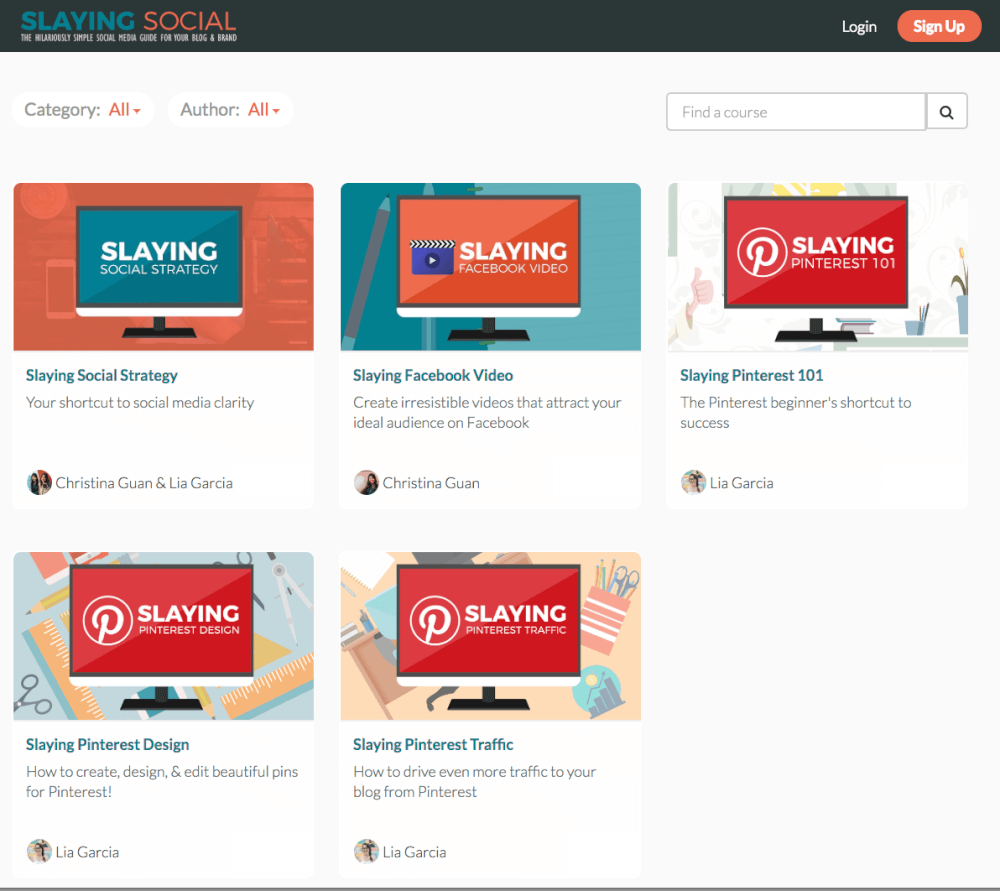This screenshot has height=891, width=1000.
Task: Select the Slaying Social Strategy title link
Action: [x=101, y=375]
